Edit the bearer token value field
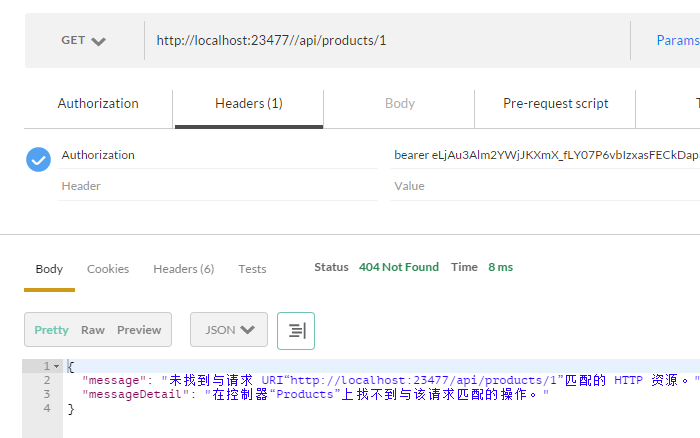Screen dimensions: 700x438 coord(545,155)
